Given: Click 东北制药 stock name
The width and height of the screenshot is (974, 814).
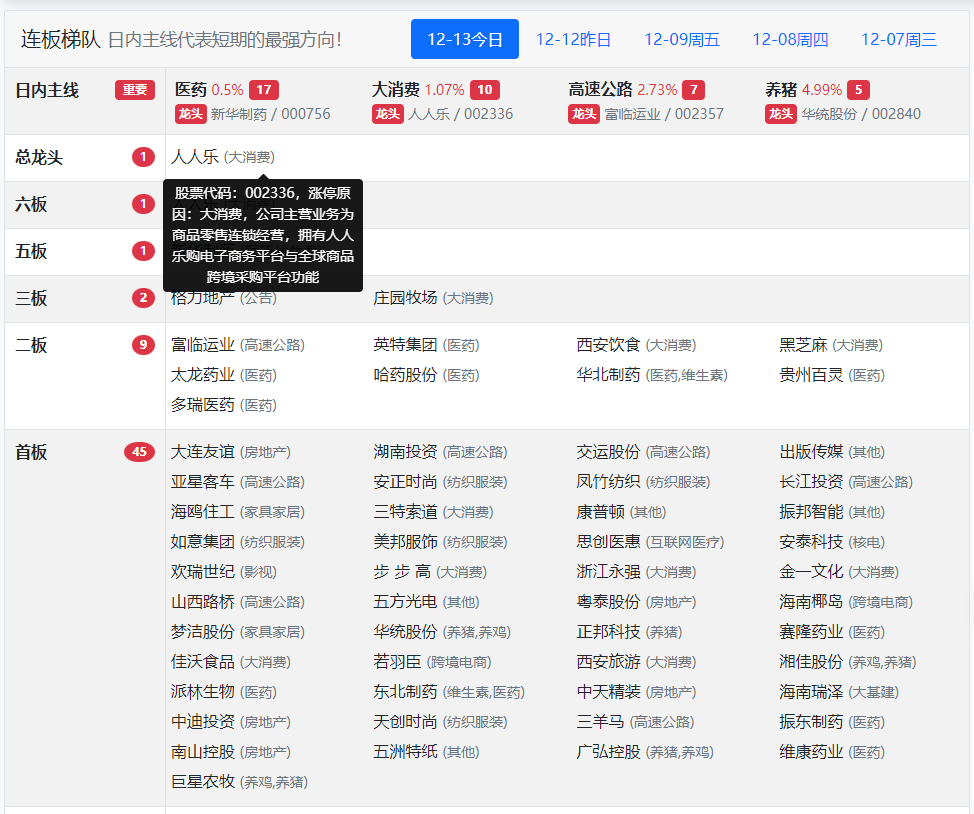Looking at the screenshot, I should 405,692.
